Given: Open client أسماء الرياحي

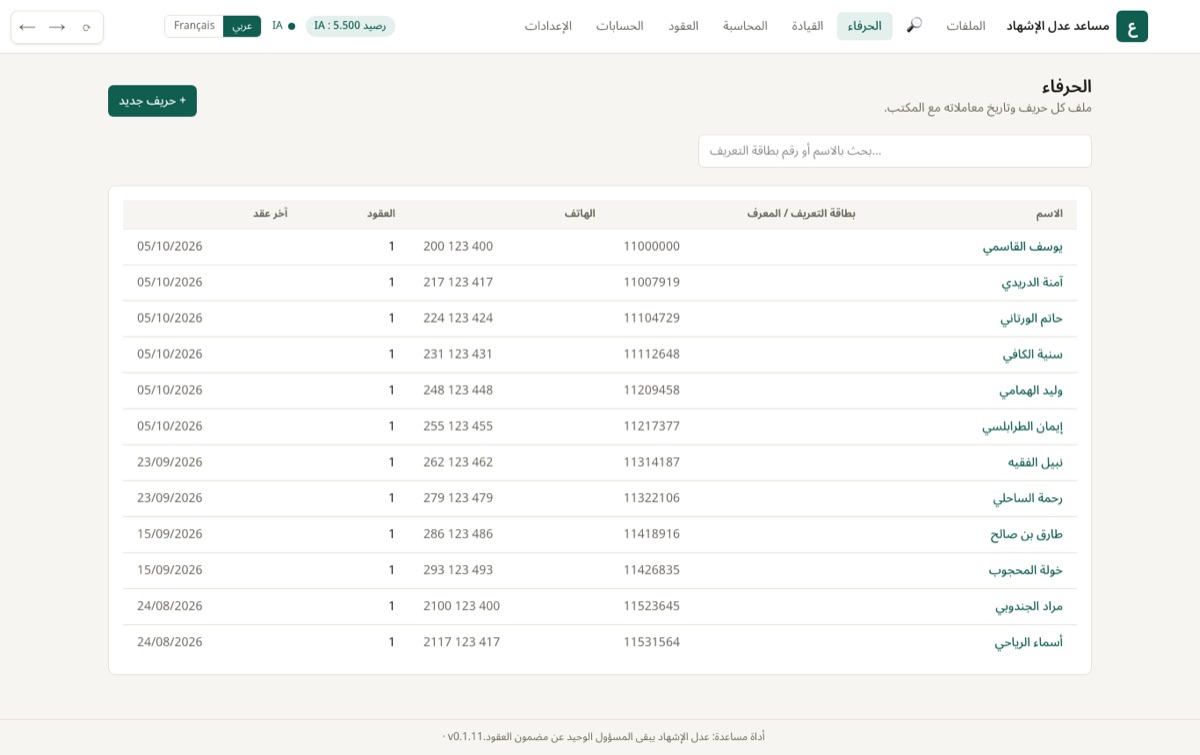Looking at the screenshot, I should 1029,642.
